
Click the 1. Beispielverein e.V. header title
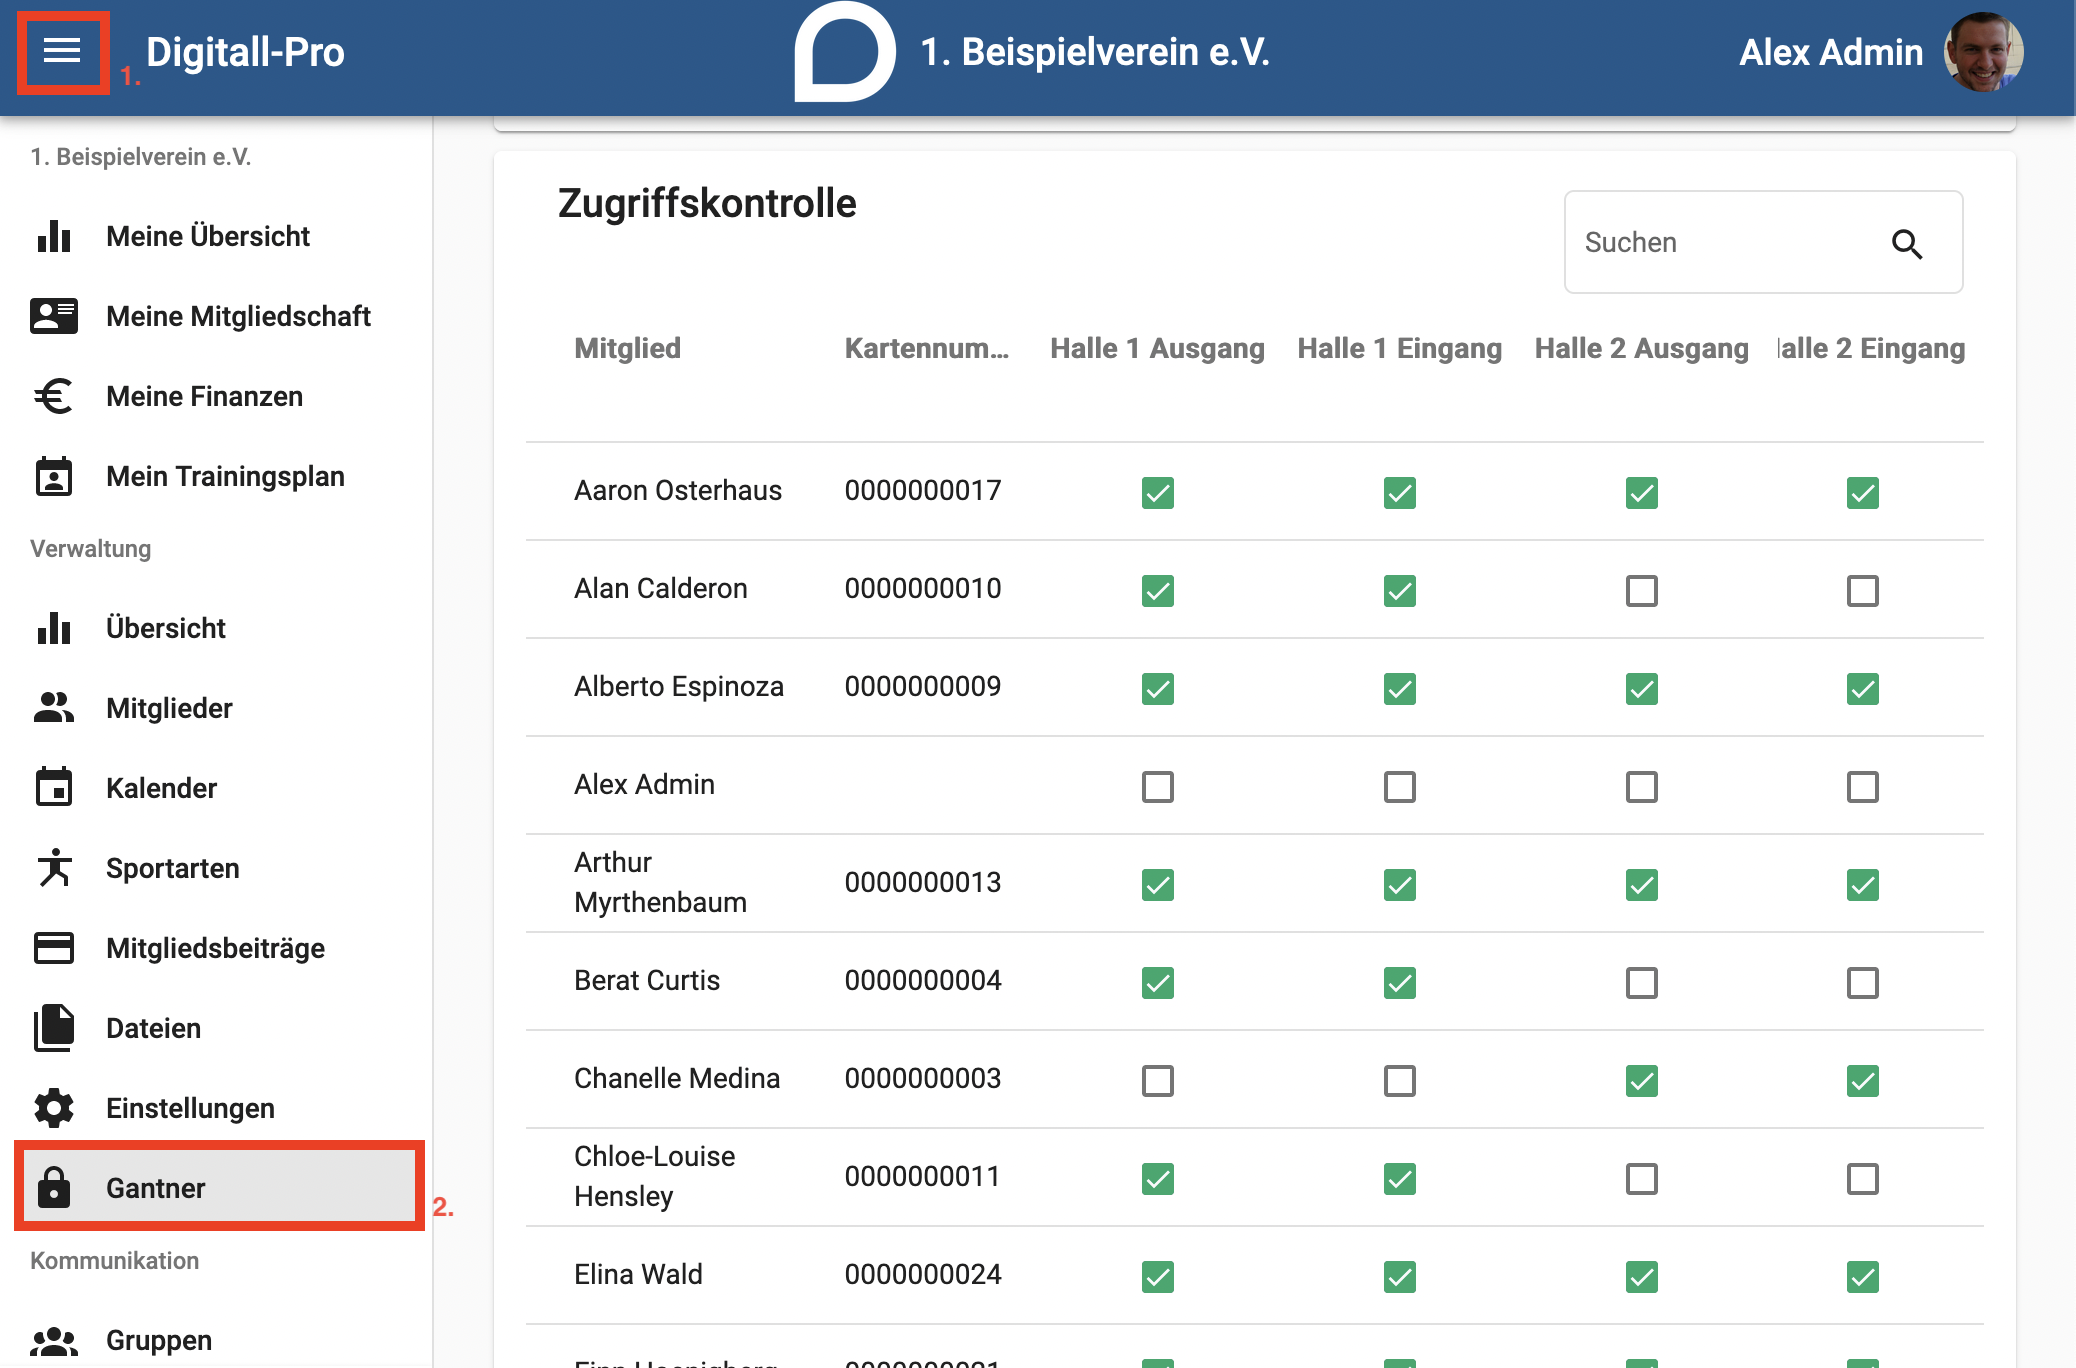tap(1095, 52)
